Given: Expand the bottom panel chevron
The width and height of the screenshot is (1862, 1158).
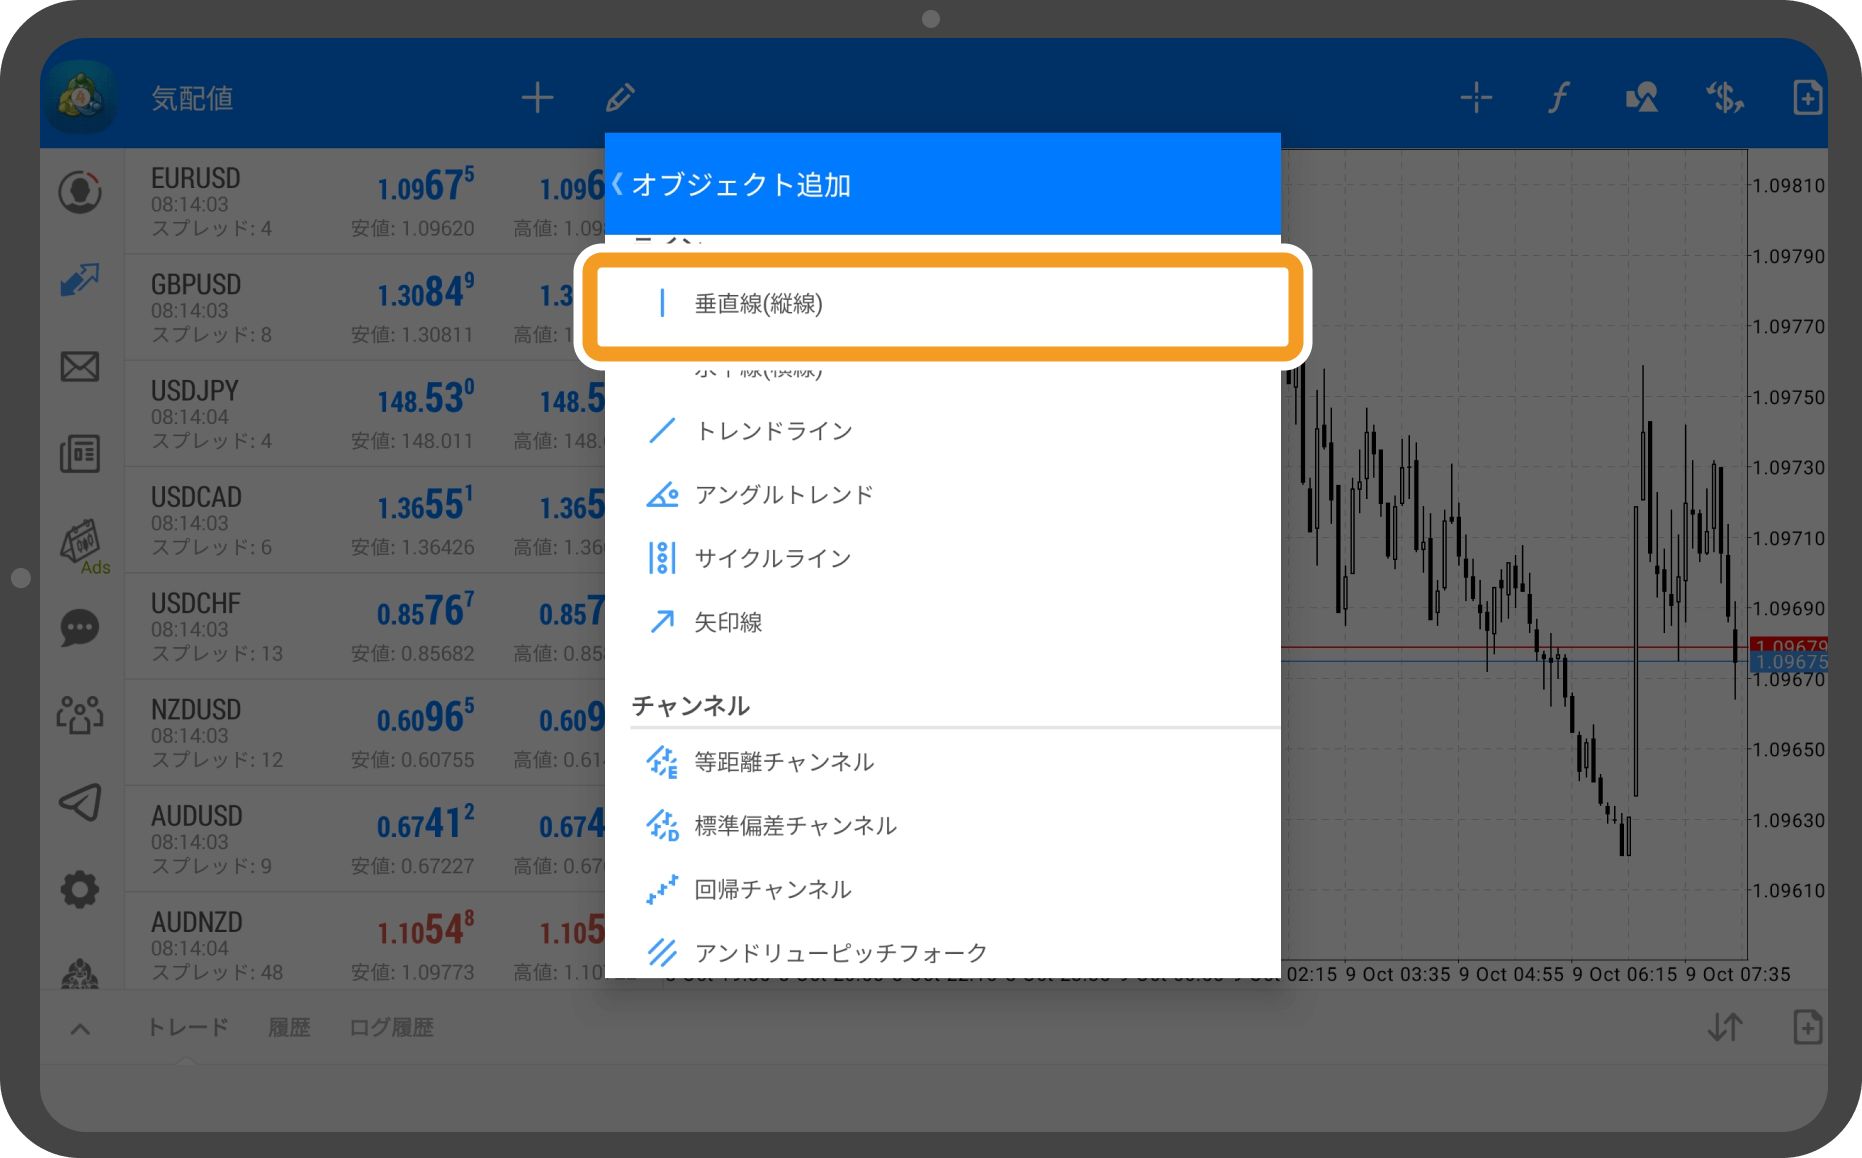Looking at the screenshot, I should coord(81,1028).
